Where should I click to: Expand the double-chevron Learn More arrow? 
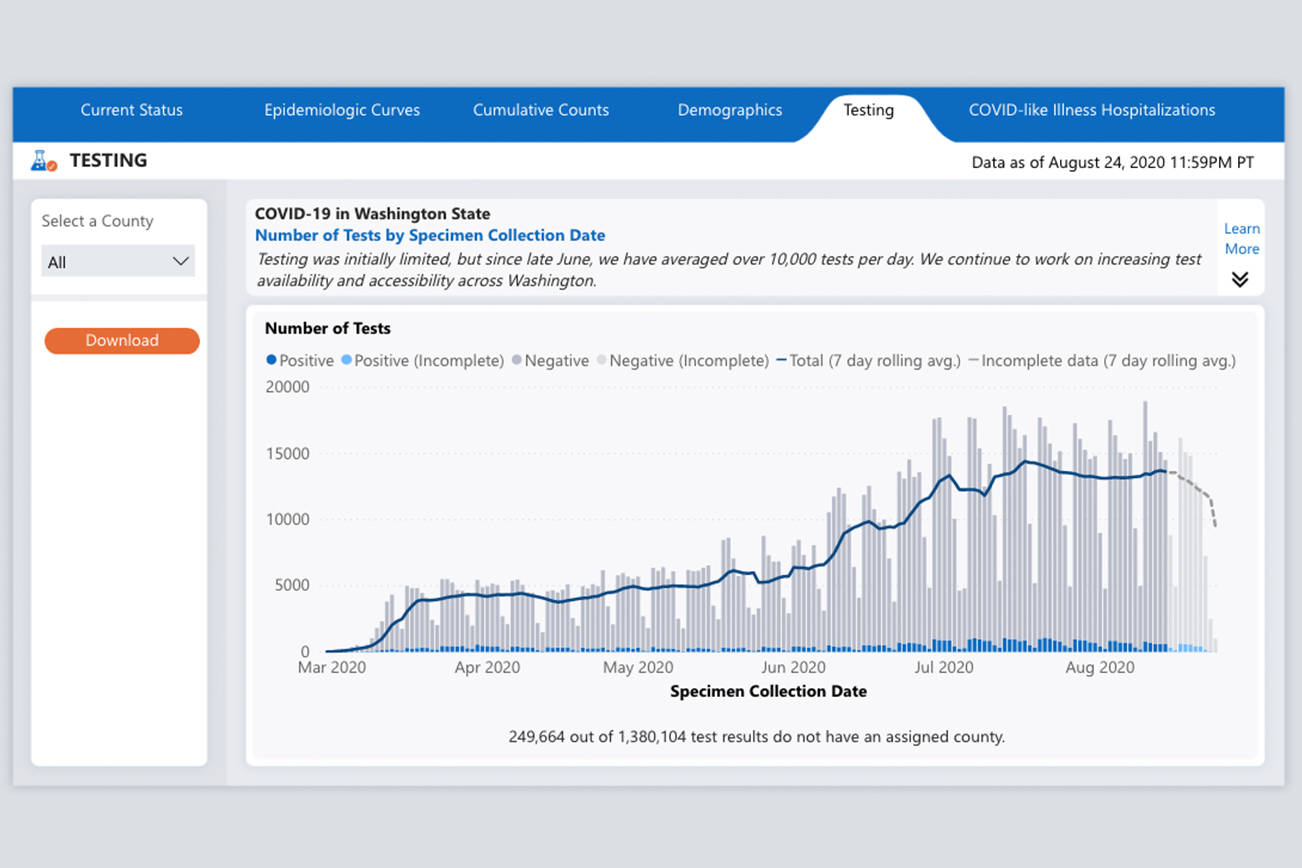pyautogui.click(x=1240, y=280)
